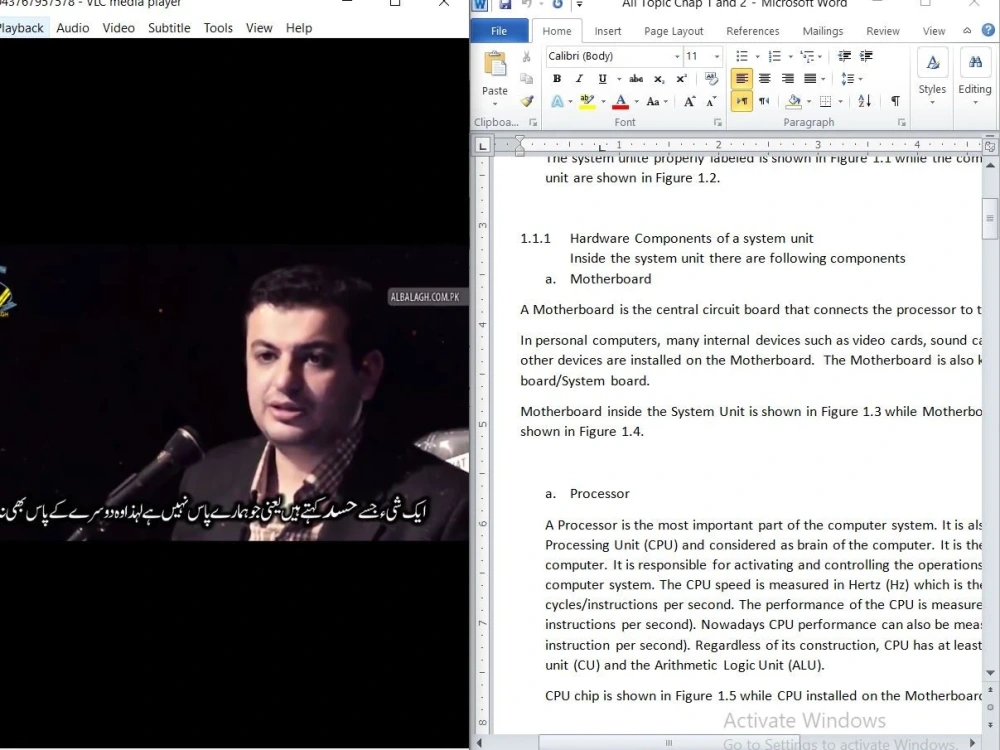Click the Sort A-Z icon

[864, 101]
